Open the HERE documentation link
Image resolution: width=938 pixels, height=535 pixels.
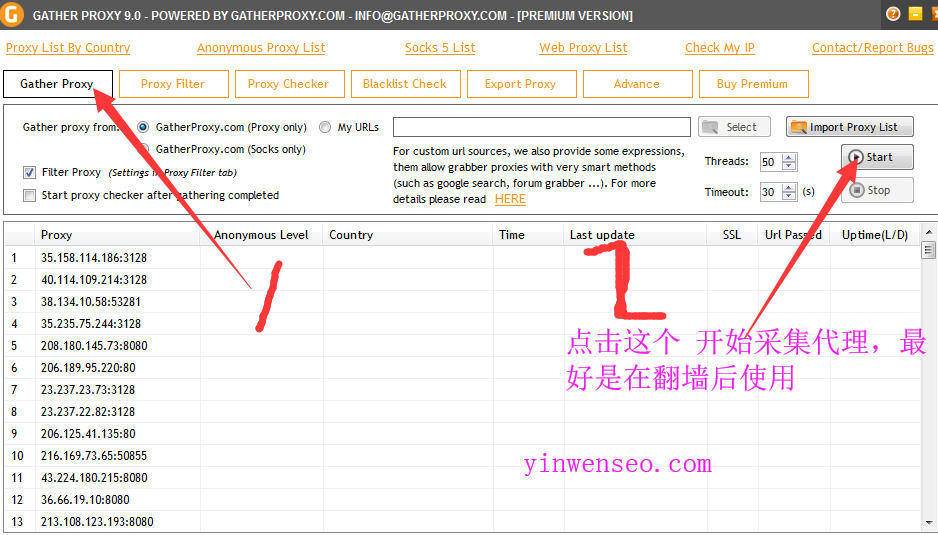(510, 199)
